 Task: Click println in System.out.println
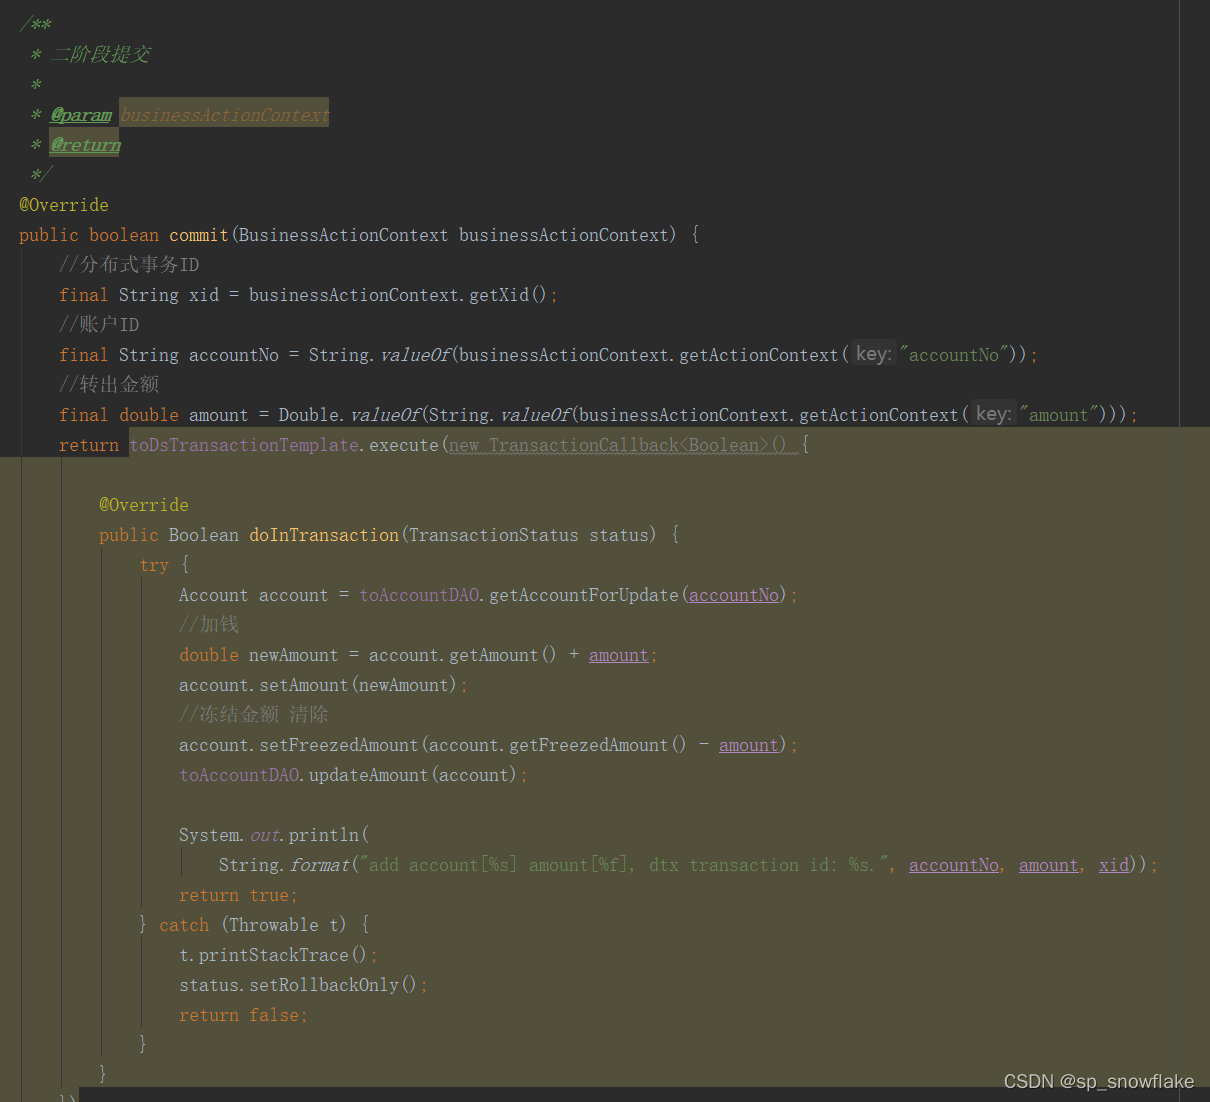(x=324, y=835)
